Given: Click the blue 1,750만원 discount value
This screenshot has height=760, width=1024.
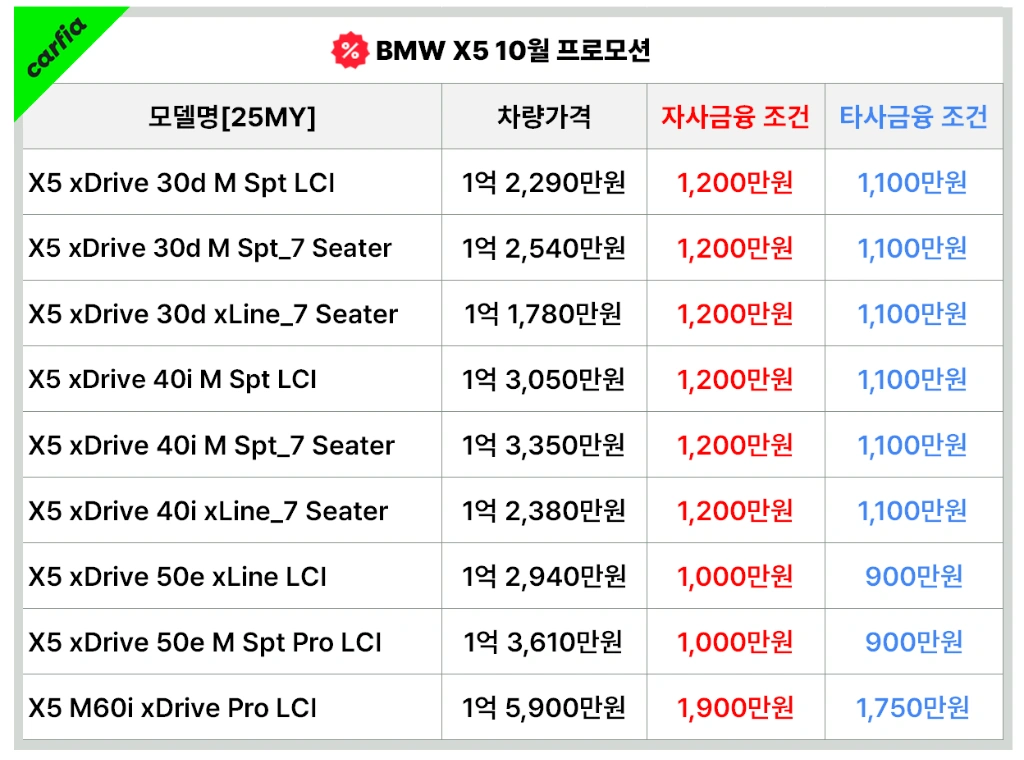Looking at the screenshot, I should (913, 709).
